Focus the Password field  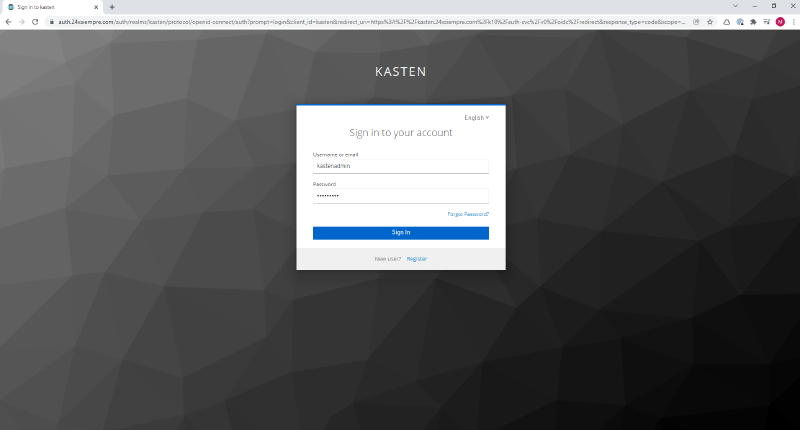[401, 196]
